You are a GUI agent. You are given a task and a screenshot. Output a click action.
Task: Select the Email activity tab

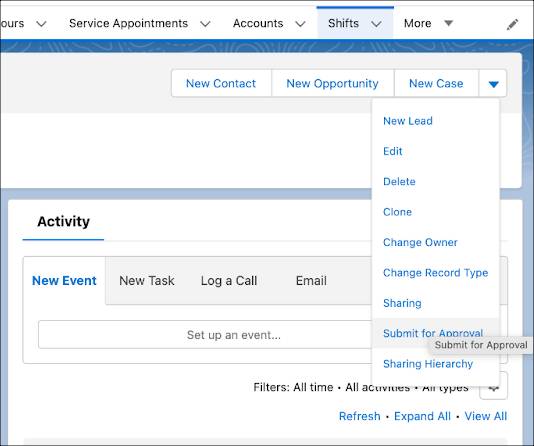(x=311, y=281)
